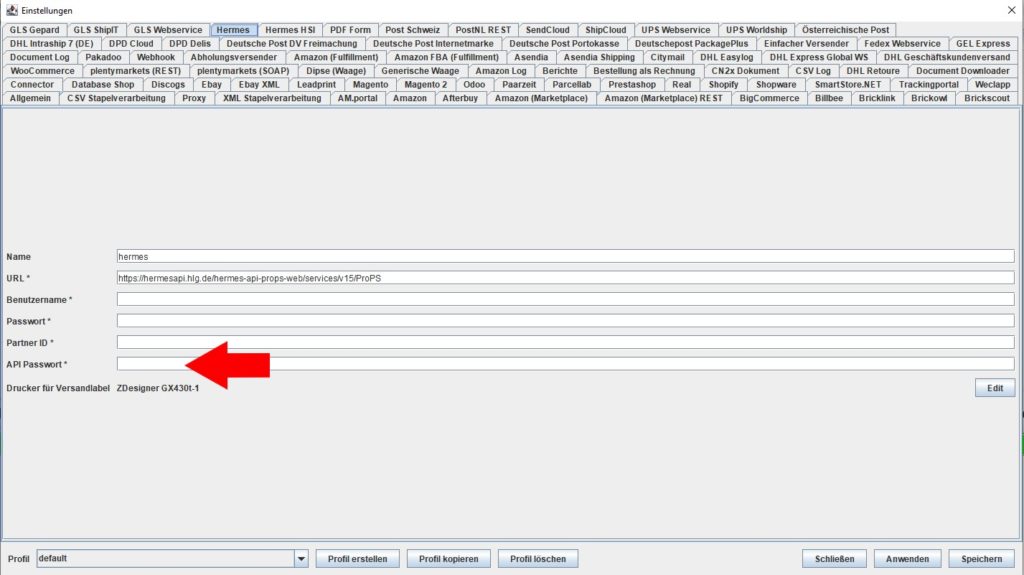Open the DPD Cloud tab
1024x575 pixels.
pyautogui.click(x=131, y=44)
